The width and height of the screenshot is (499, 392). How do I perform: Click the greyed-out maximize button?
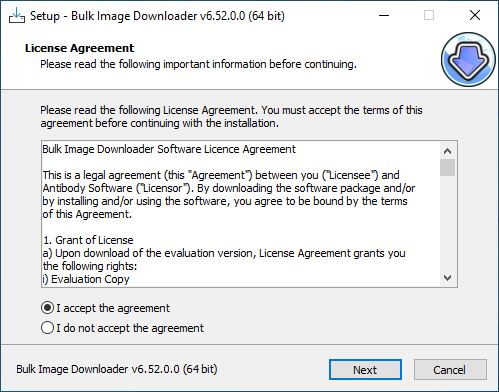coord(429,15)
